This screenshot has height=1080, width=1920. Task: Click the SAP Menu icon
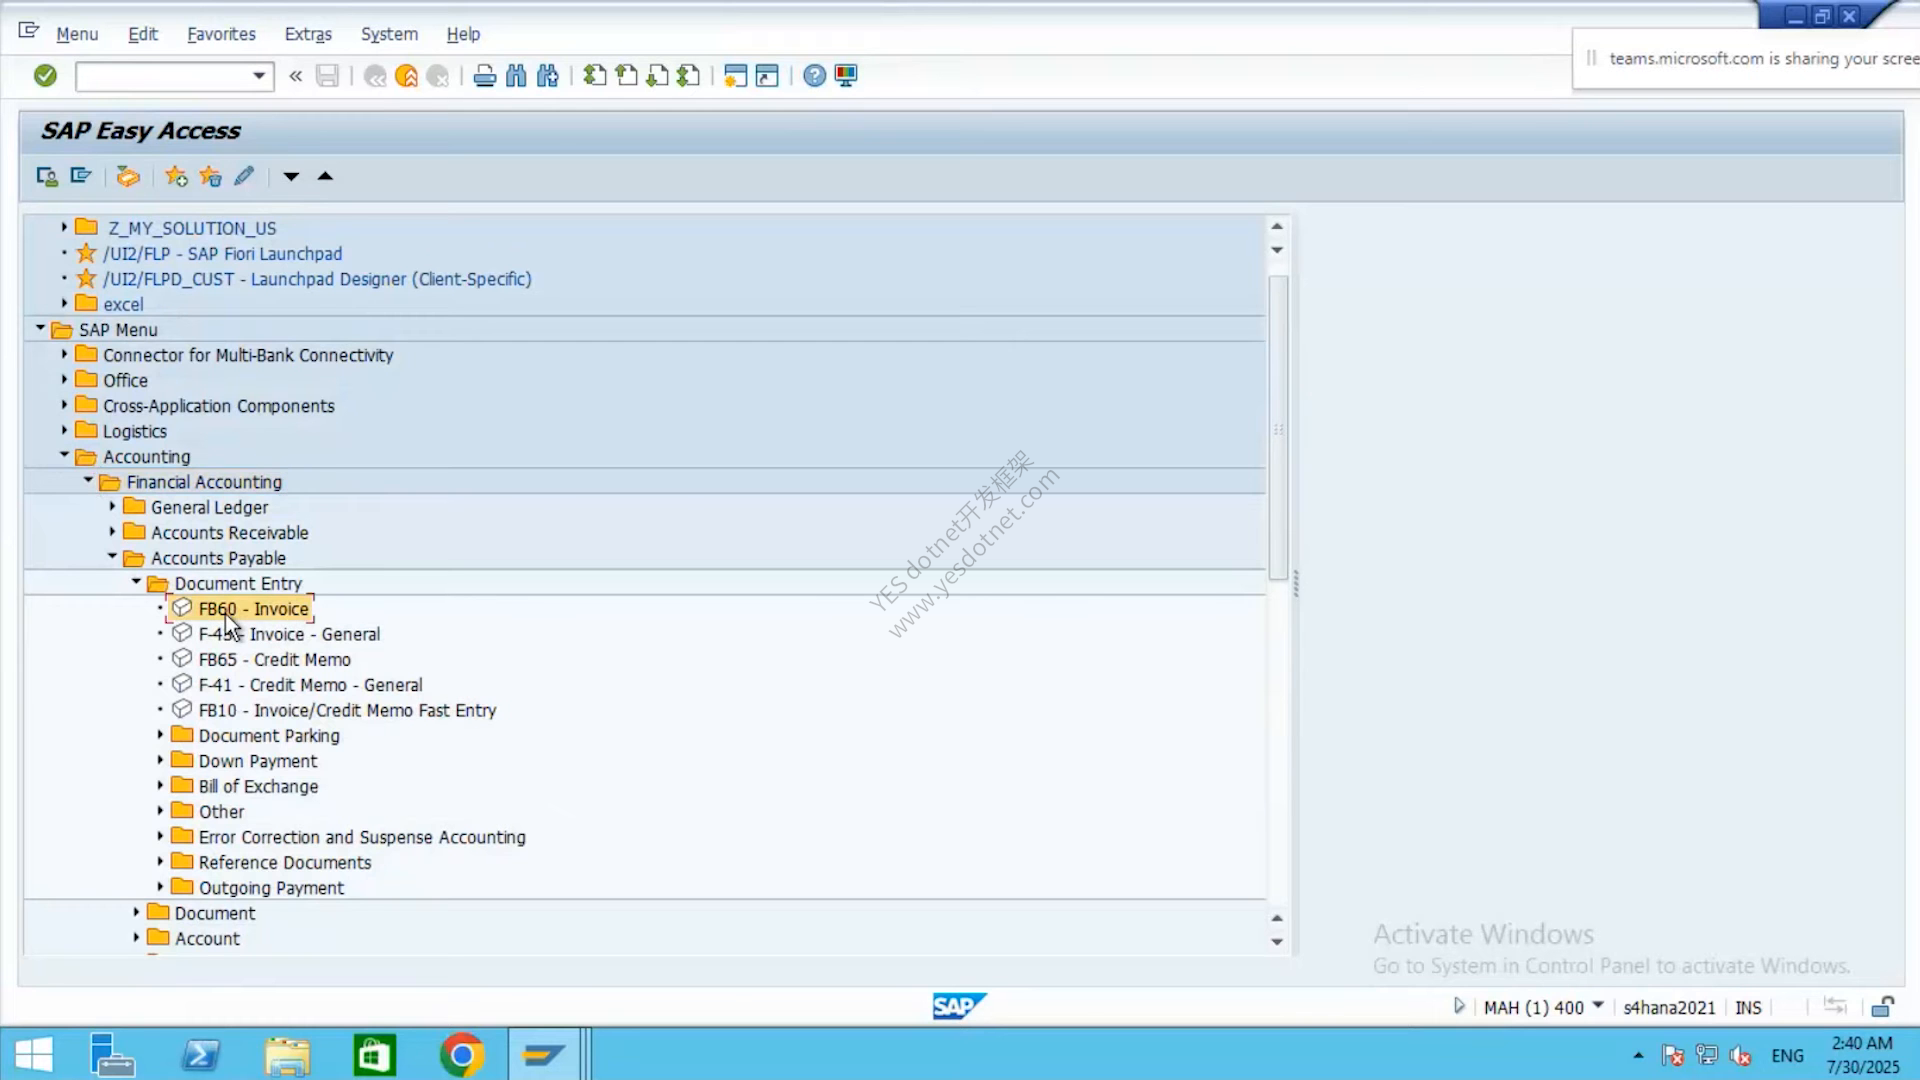[x=81, y=177]
